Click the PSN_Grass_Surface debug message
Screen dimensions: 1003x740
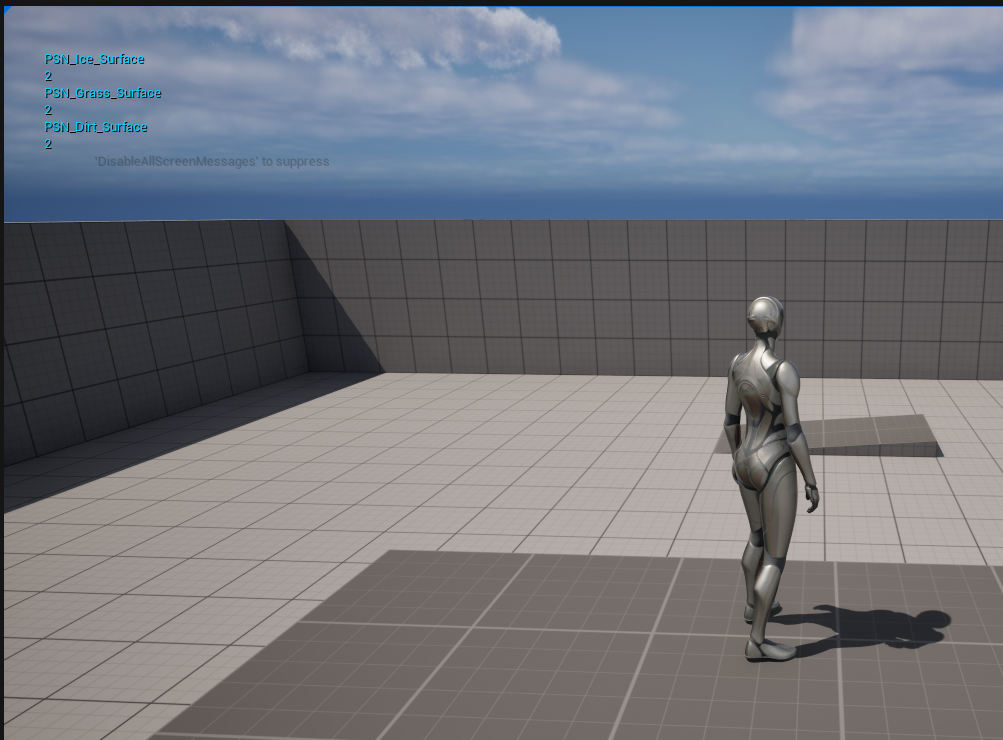click(x=102, y=93)
